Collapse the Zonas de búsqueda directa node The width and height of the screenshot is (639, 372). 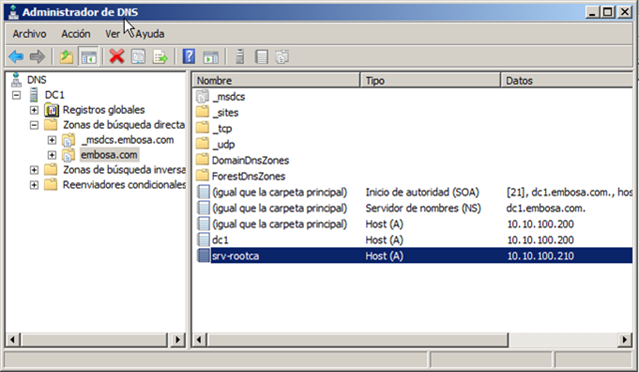[x=34, y=125]
